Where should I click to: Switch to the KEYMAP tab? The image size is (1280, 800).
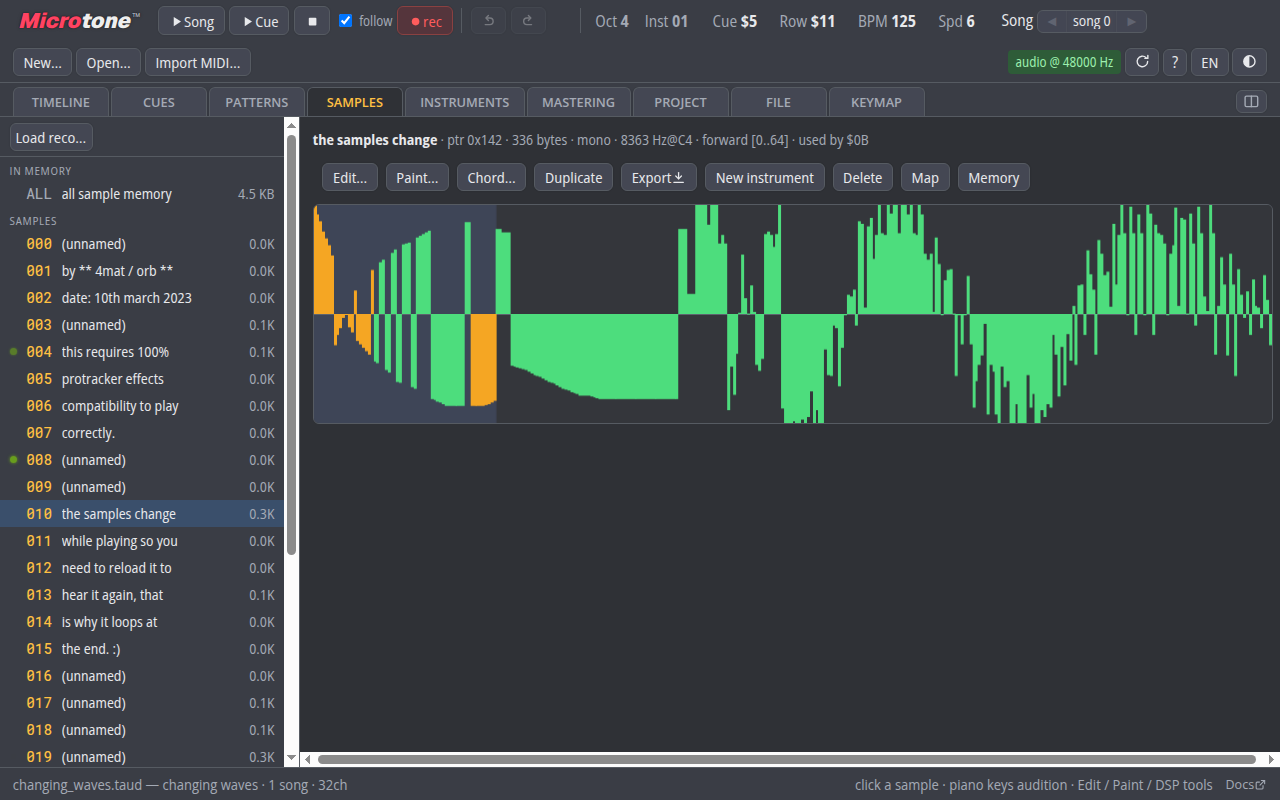coord(876,102)
